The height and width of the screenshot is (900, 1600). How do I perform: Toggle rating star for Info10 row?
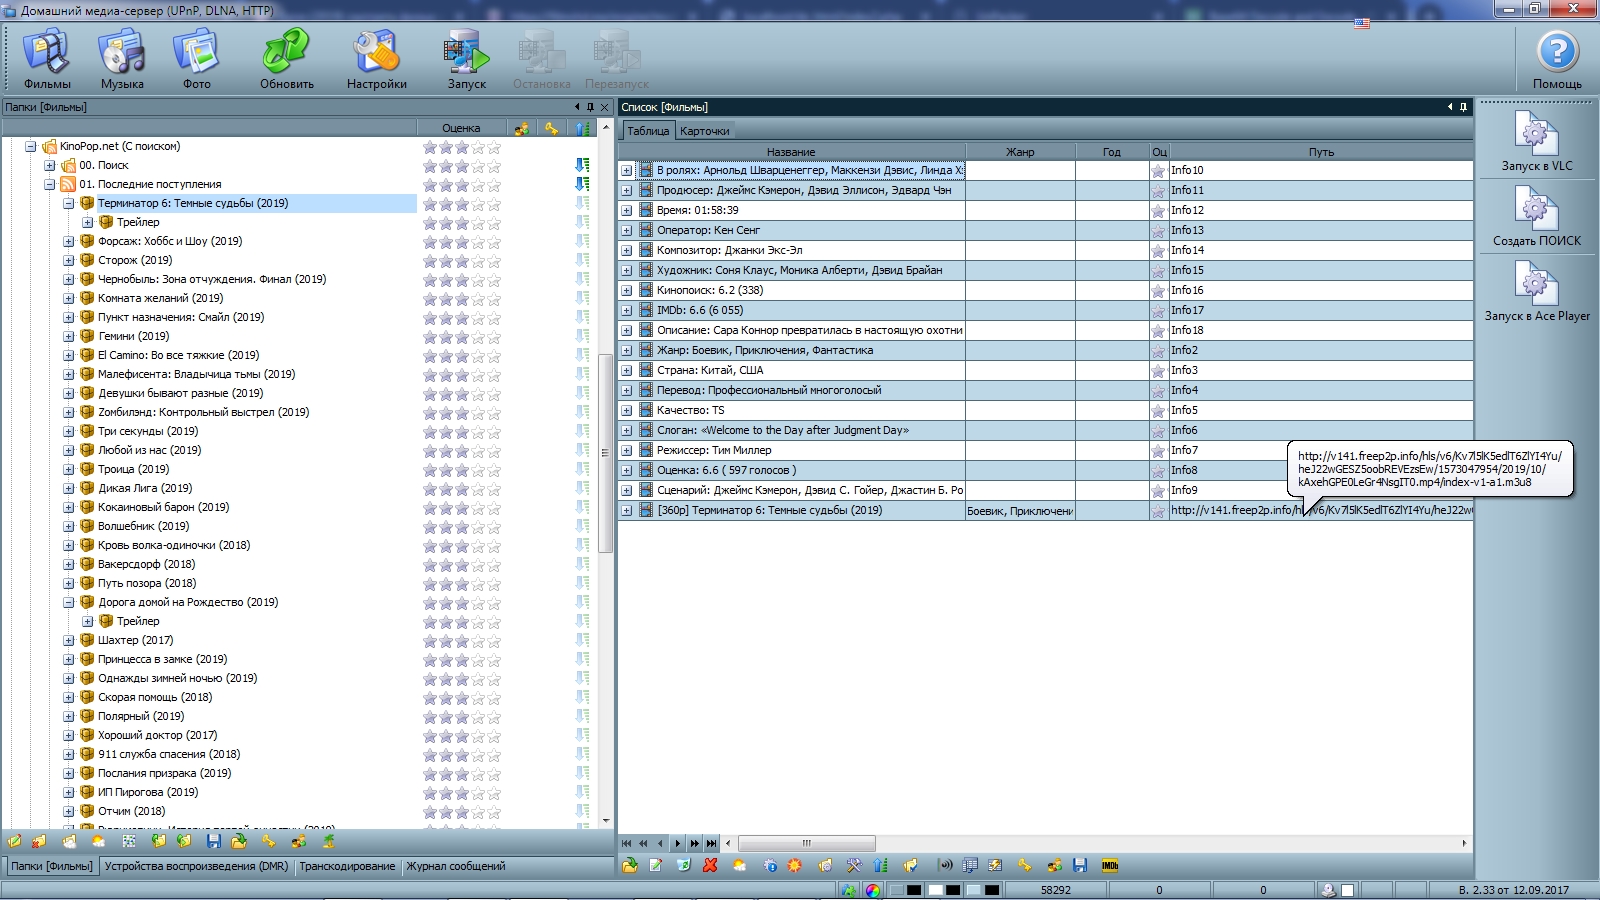tap(1158, 171)
